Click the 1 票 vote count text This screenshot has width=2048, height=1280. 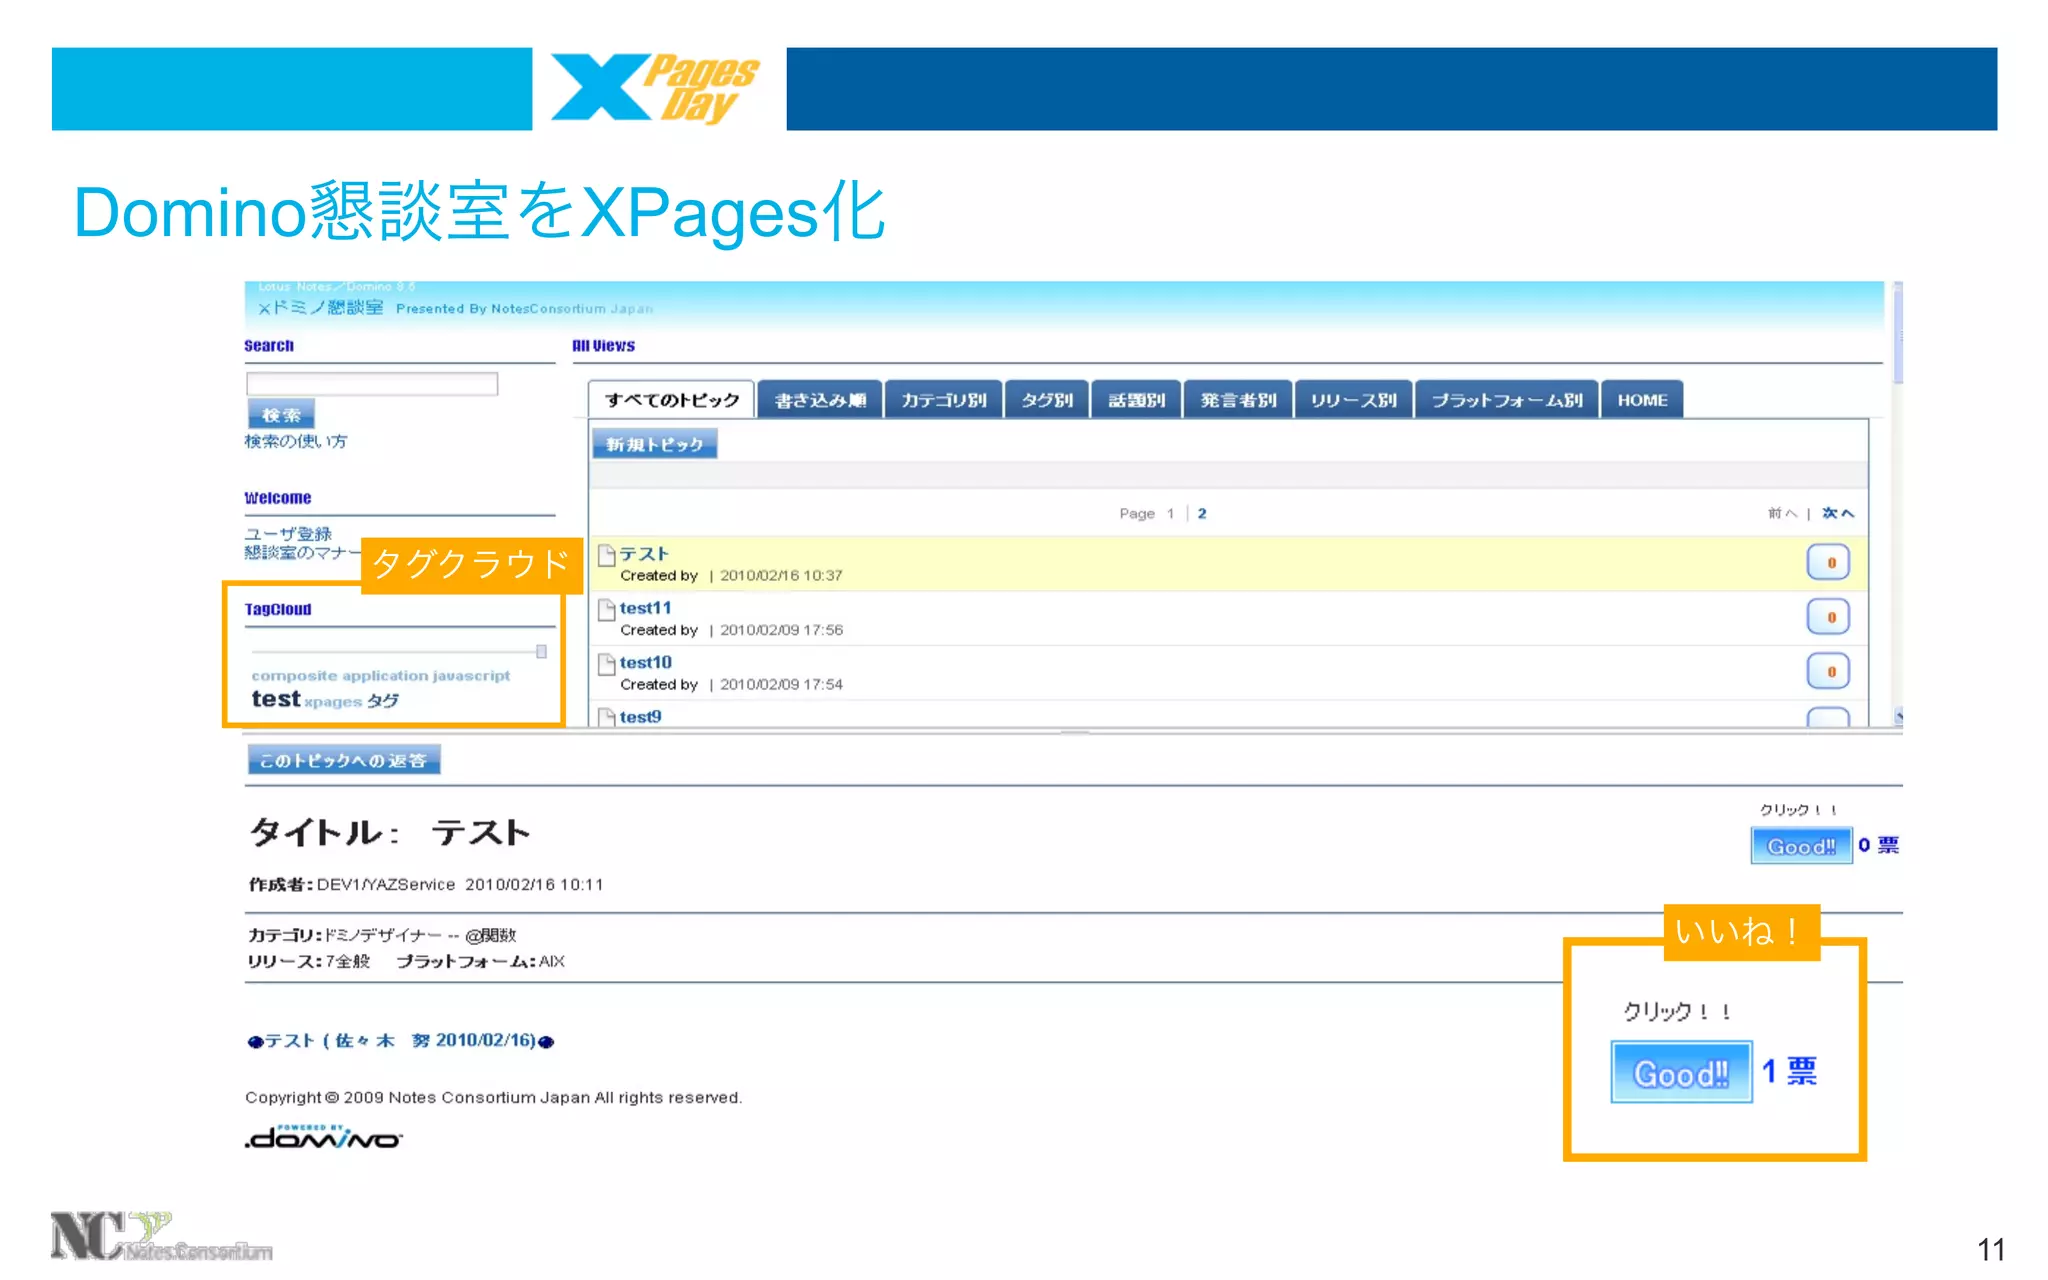click(1789, 1072)
